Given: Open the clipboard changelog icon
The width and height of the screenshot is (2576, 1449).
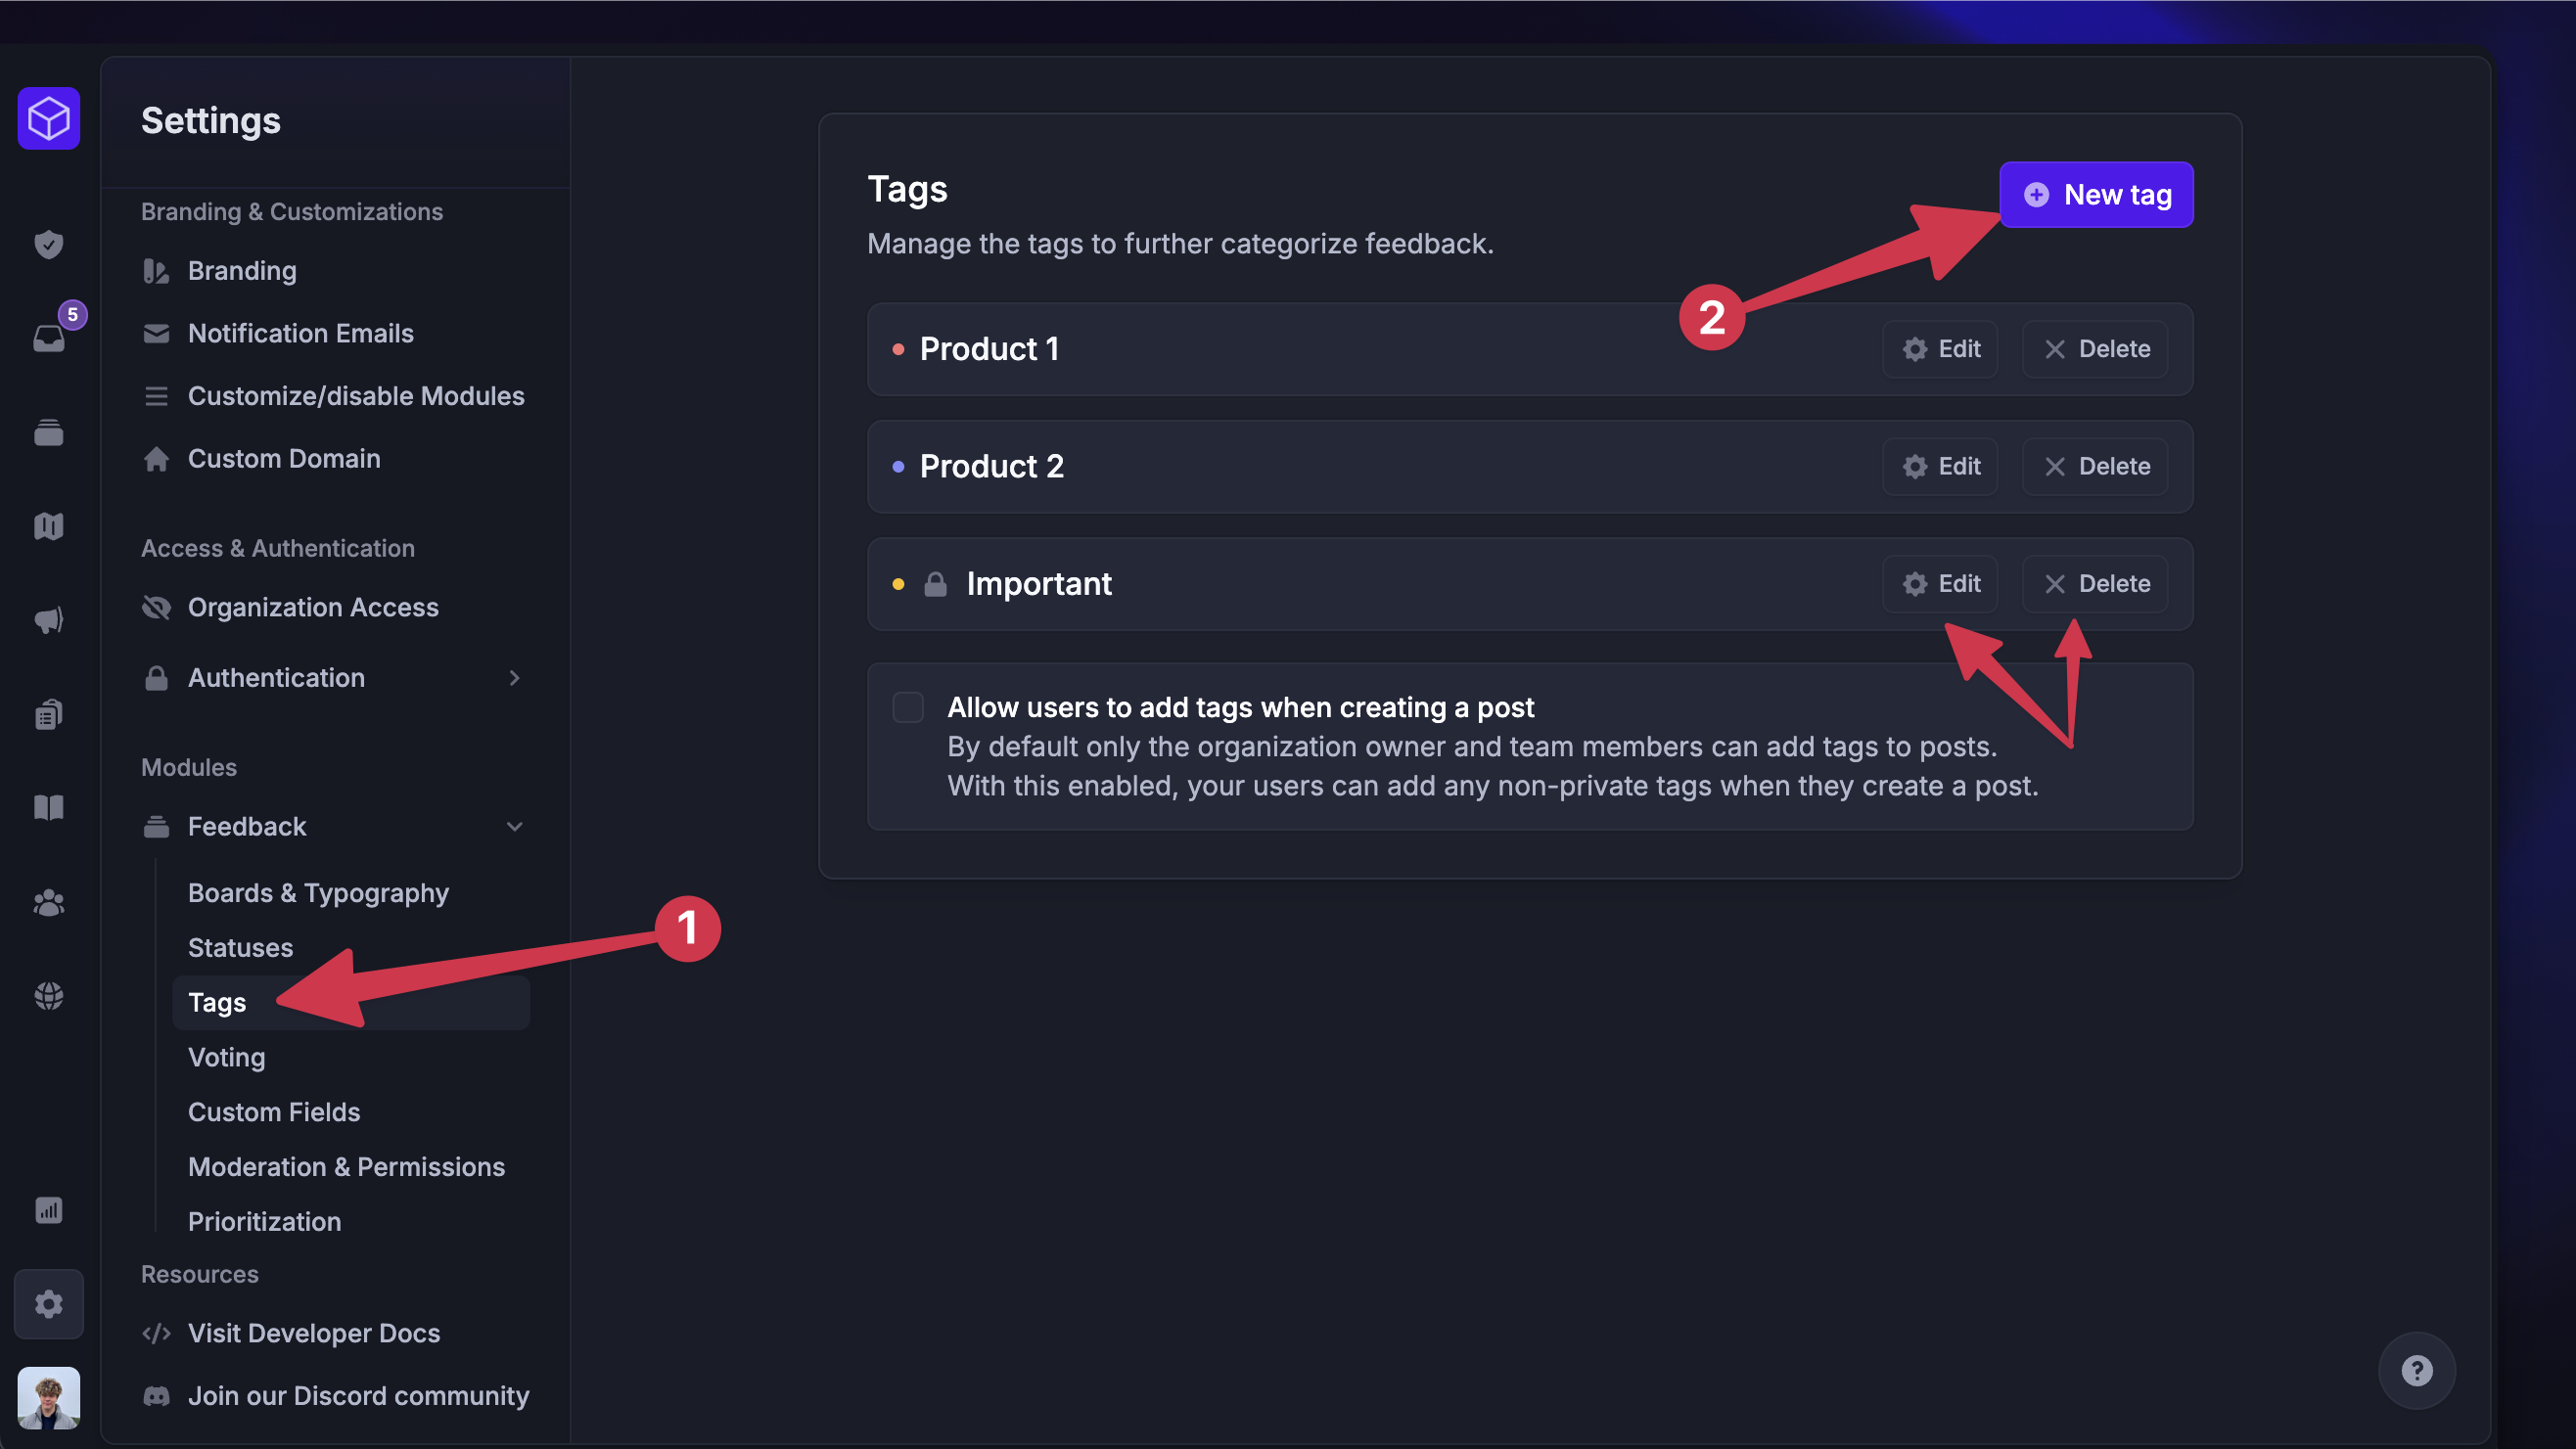Looking at the screenshot, I should (48, 713).
